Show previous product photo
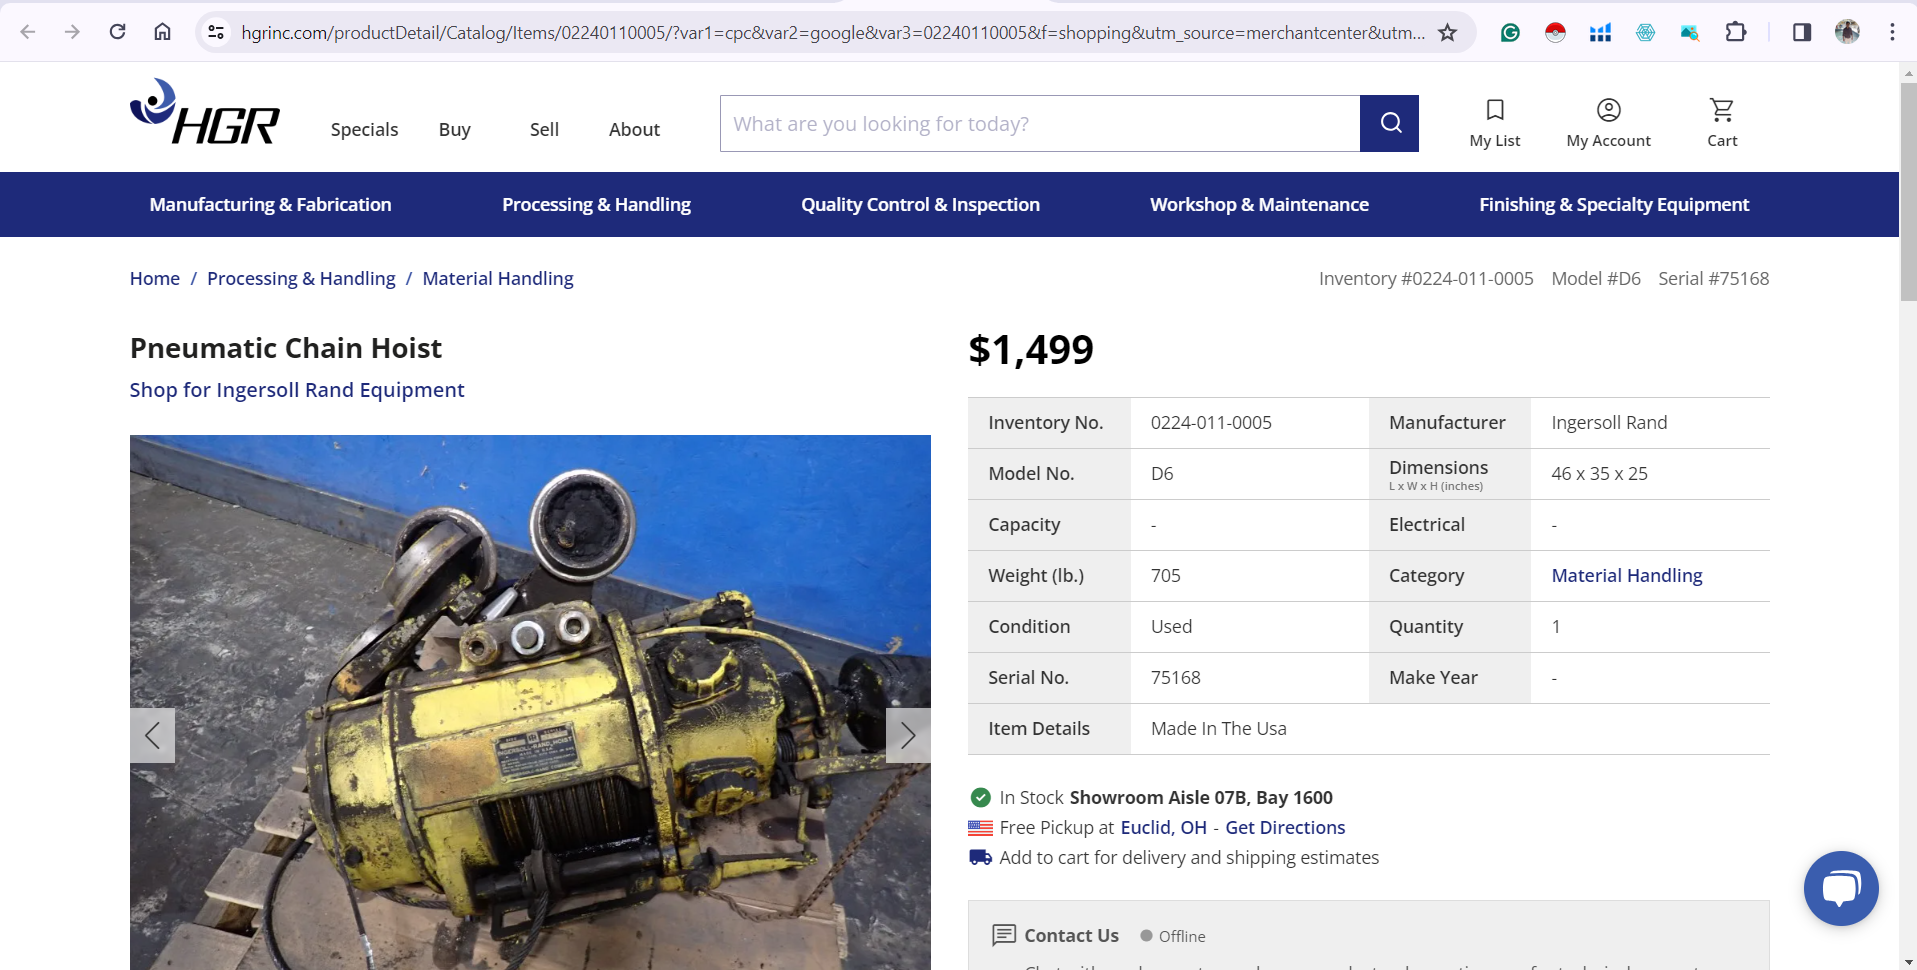This screenshot has width=1917, height=970. coord(152,736)
